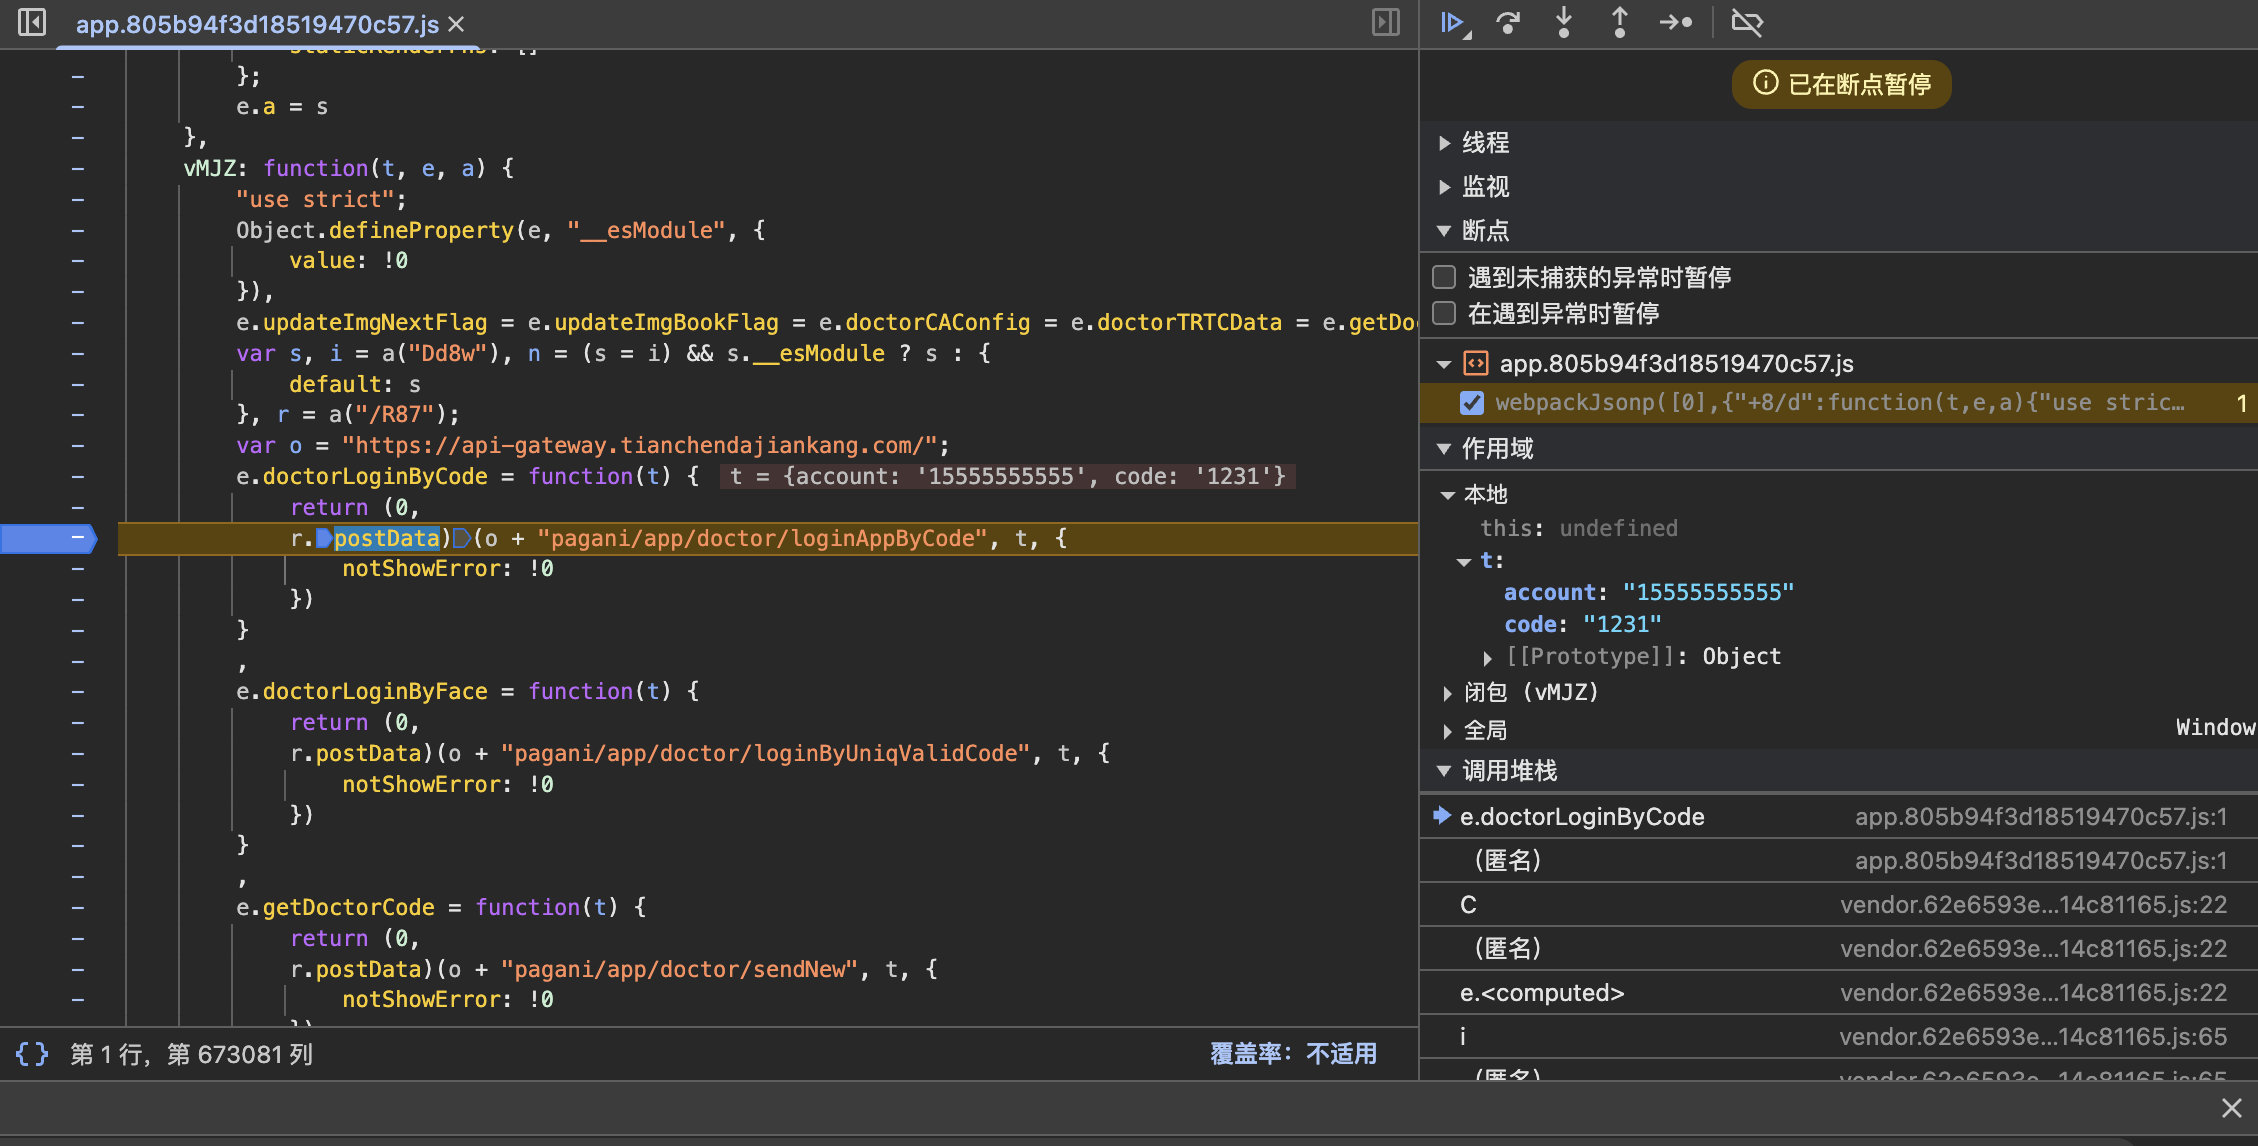
Task: Step into next function call
Action: (1564, 22)
